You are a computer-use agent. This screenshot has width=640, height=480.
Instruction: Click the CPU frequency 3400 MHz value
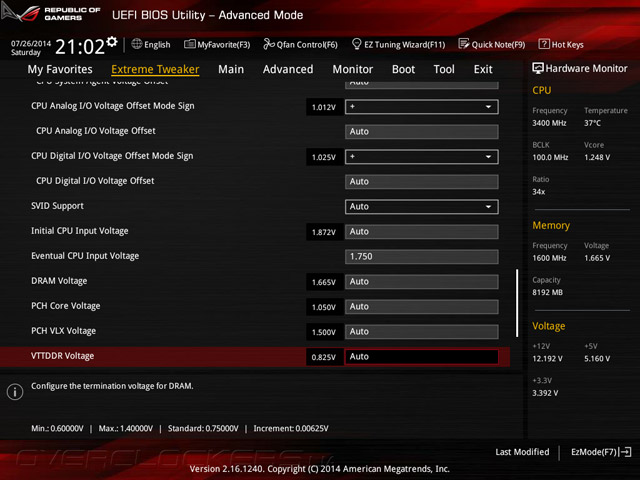click(x=549, y=123)
